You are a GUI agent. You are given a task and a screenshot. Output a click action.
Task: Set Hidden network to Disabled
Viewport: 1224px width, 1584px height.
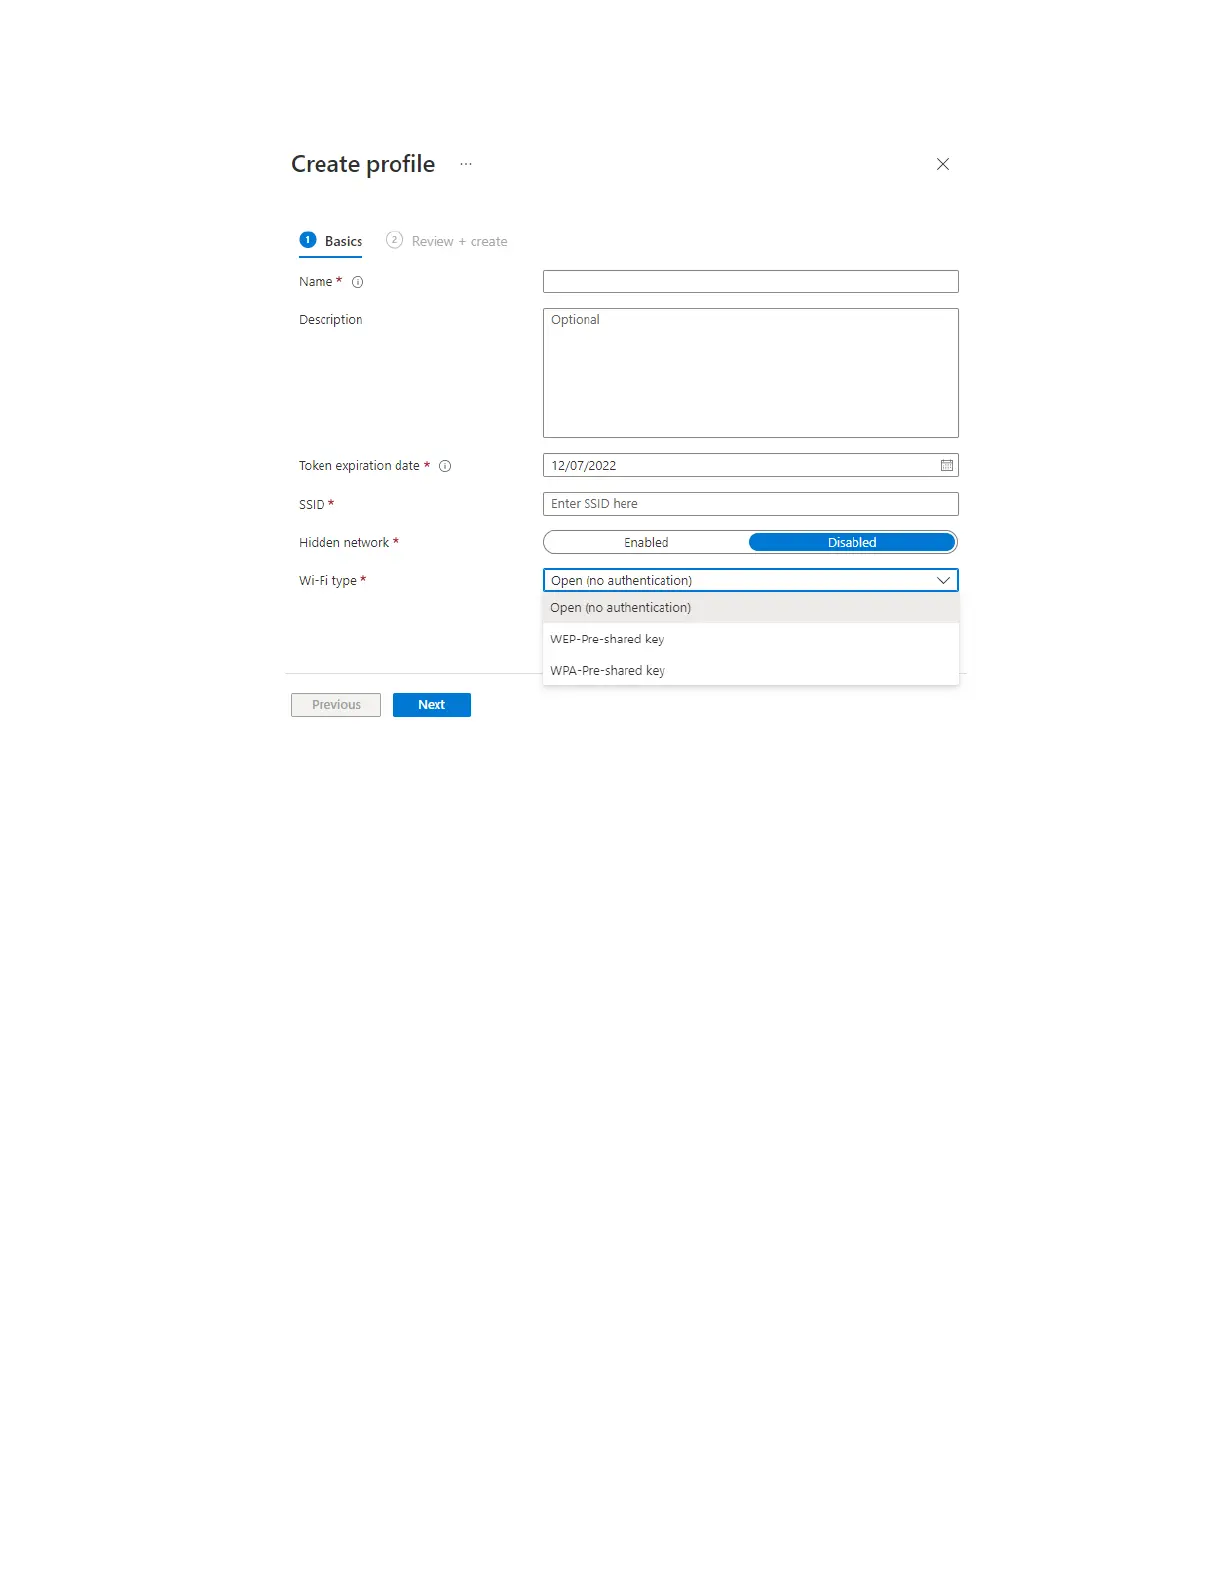coord(852,542)
